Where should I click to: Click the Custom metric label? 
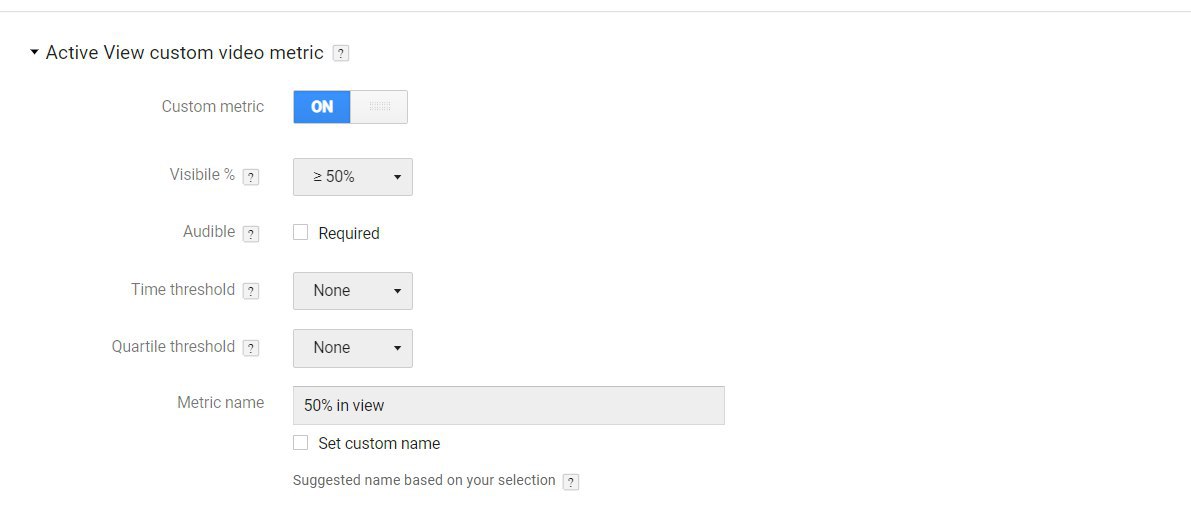tap(213, 106)
